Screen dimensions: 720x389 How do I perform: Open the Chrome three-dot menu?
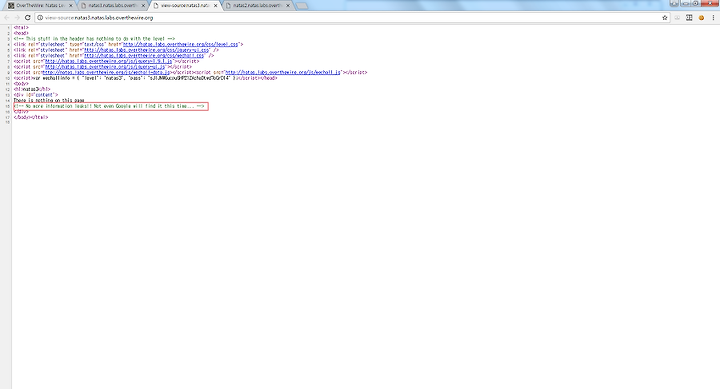point(713,18)
